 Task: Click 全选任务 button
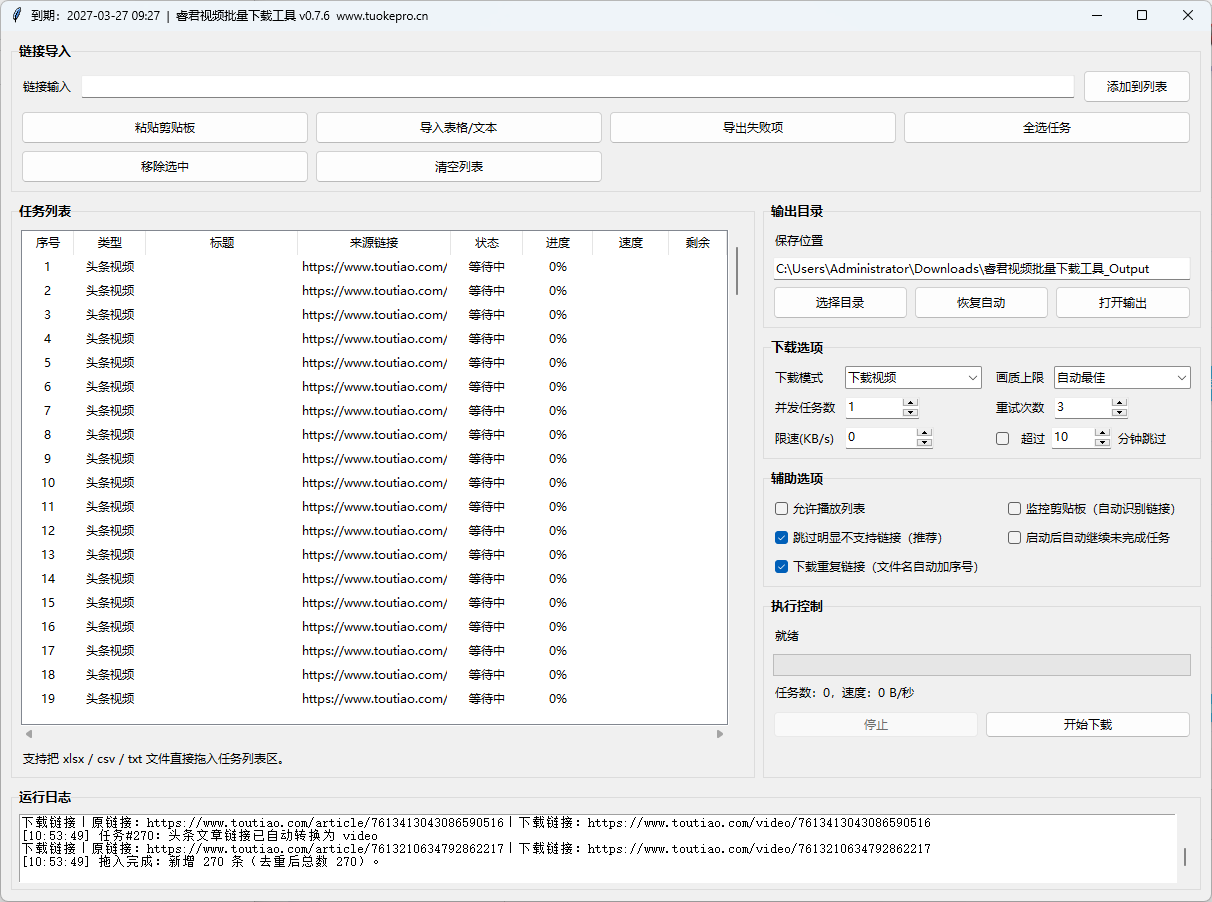pyautogui.click(x=1047, y=128)
